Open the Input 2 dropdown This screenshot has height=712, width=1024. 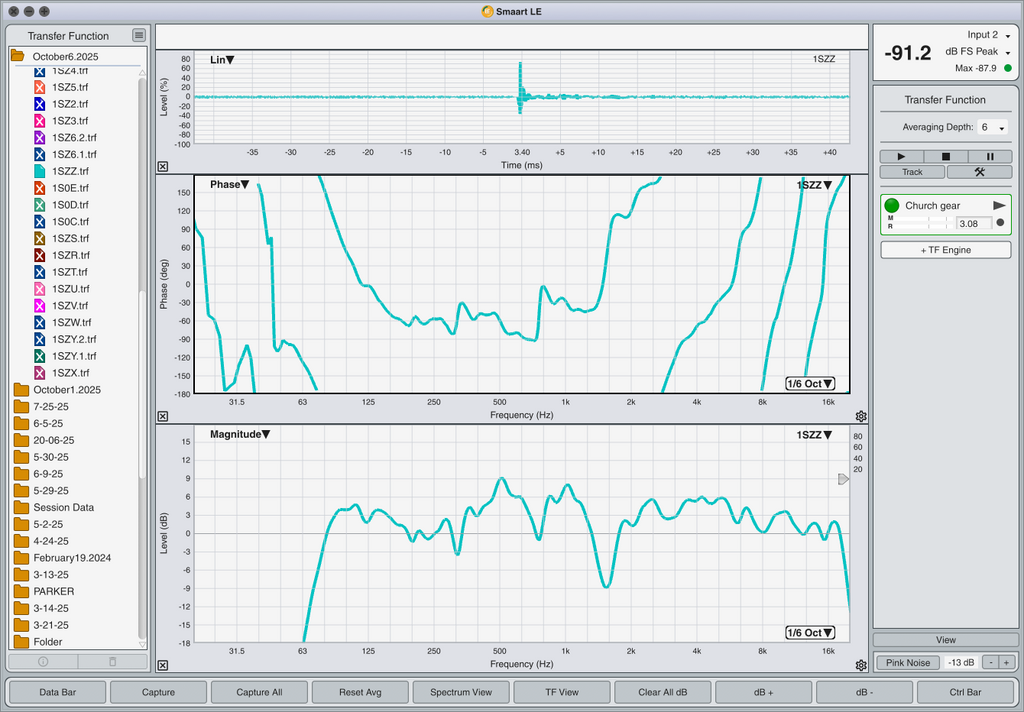988,35
